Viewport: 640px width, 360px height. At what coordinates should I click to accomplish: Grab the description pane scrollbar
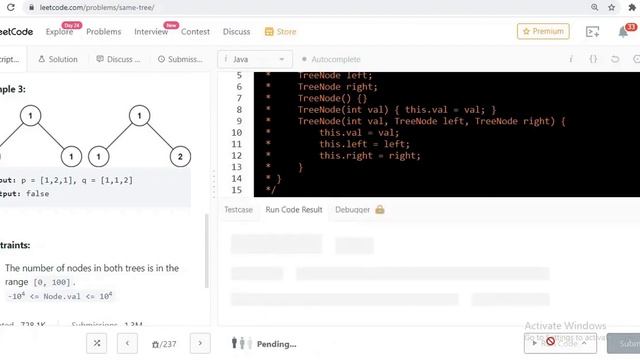click(207, 251)
